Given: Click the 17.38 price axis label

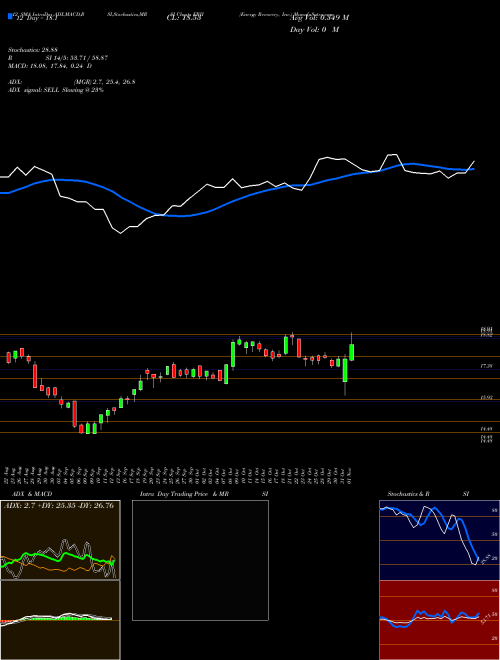Looking at the screenshot, I should tap(486, 367).
